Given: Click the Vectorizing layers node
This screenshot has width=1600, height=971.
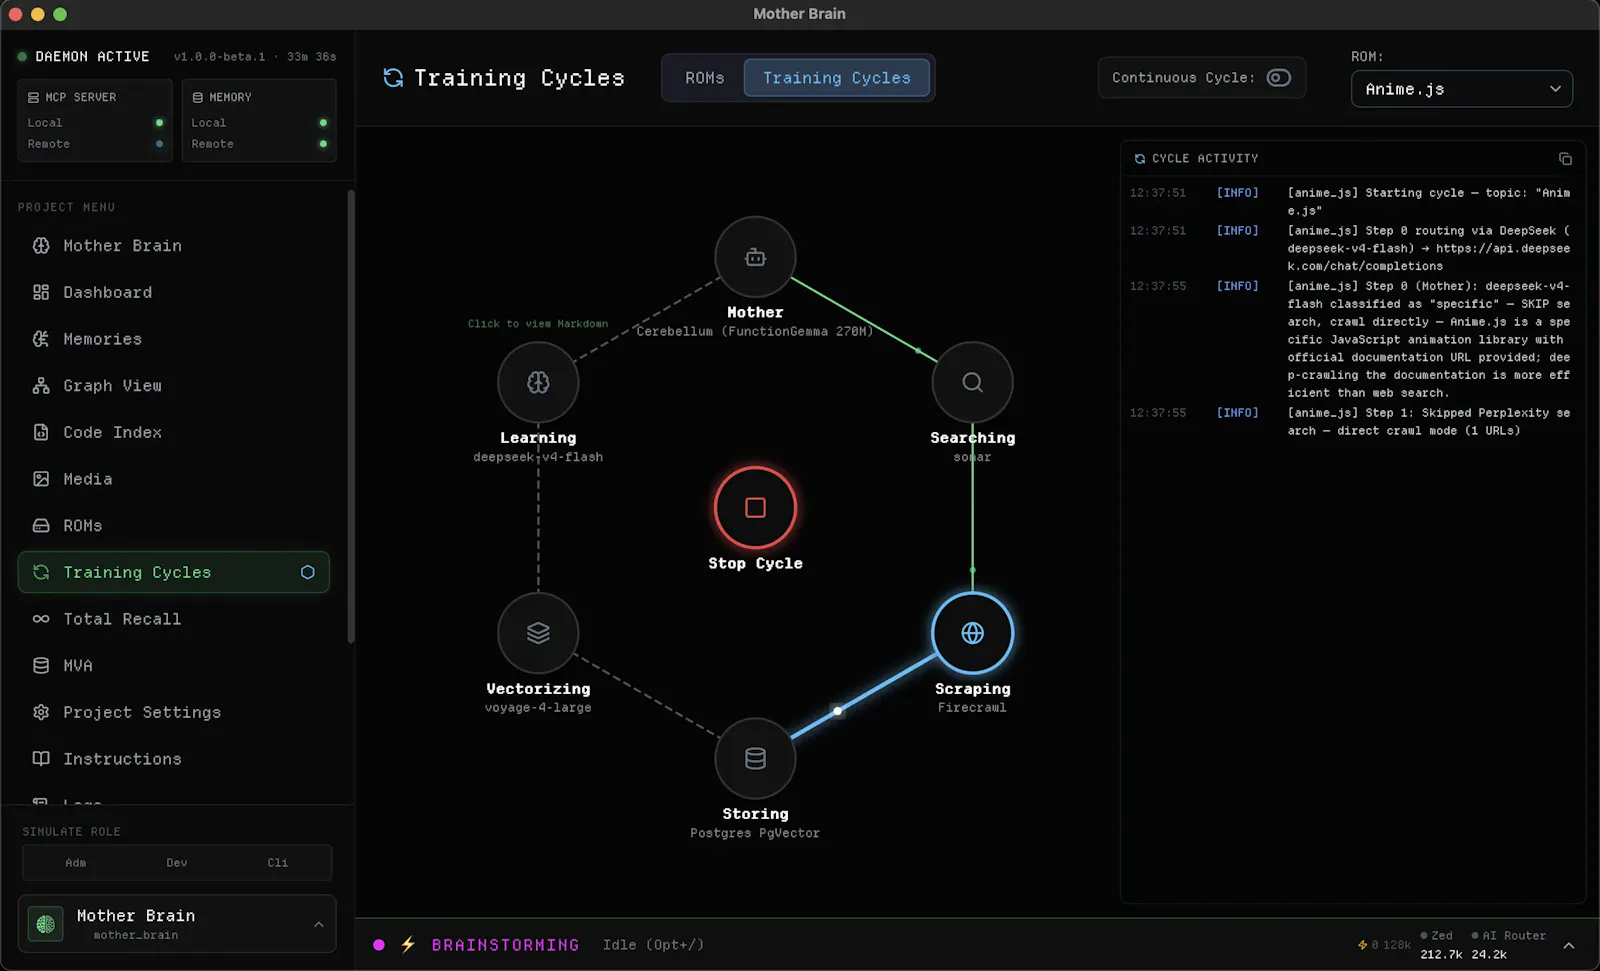Looking at the screenshot, I should point(538,633).
